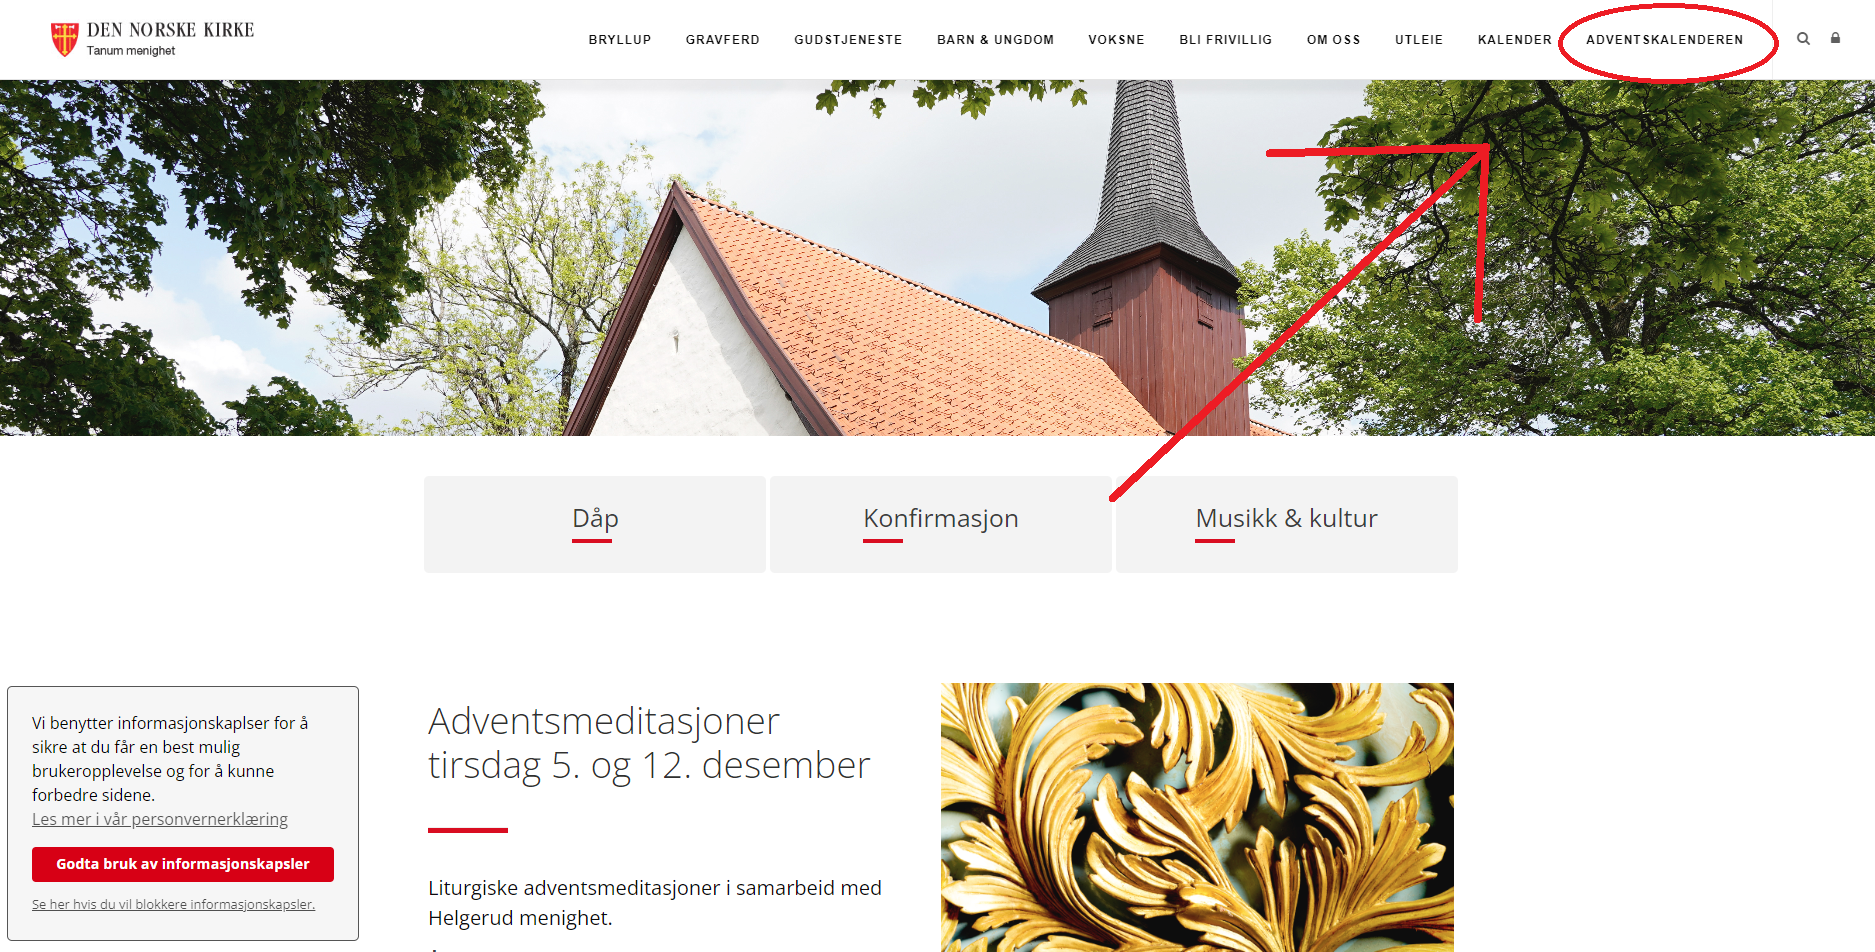The image size is (1875, 952).
Task: Open the Bryllup menu item
Action: pyautogui.click(x=620, y=40)
